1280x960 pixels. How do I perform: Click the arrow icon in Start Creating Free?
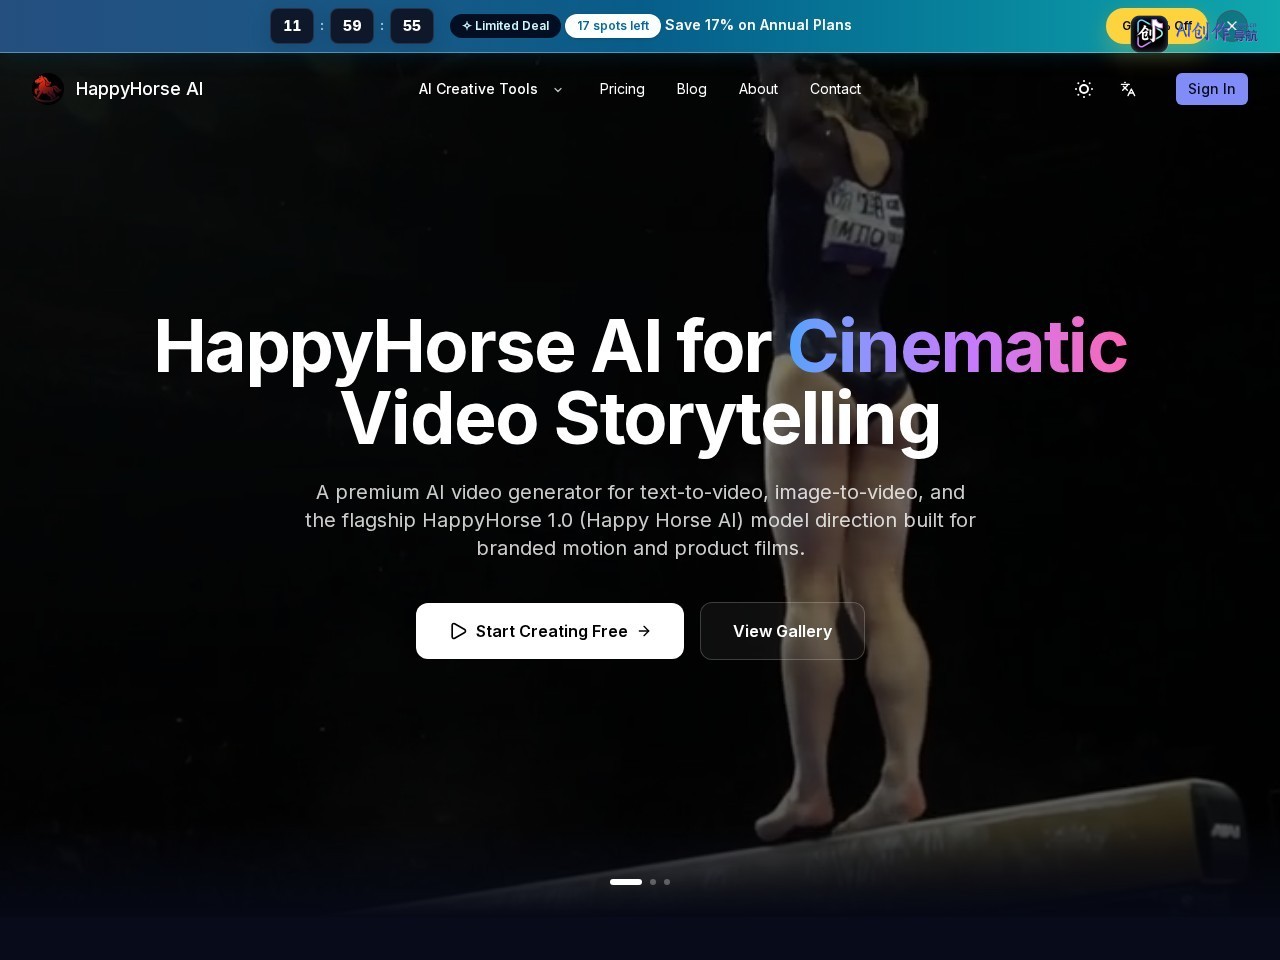644,631
